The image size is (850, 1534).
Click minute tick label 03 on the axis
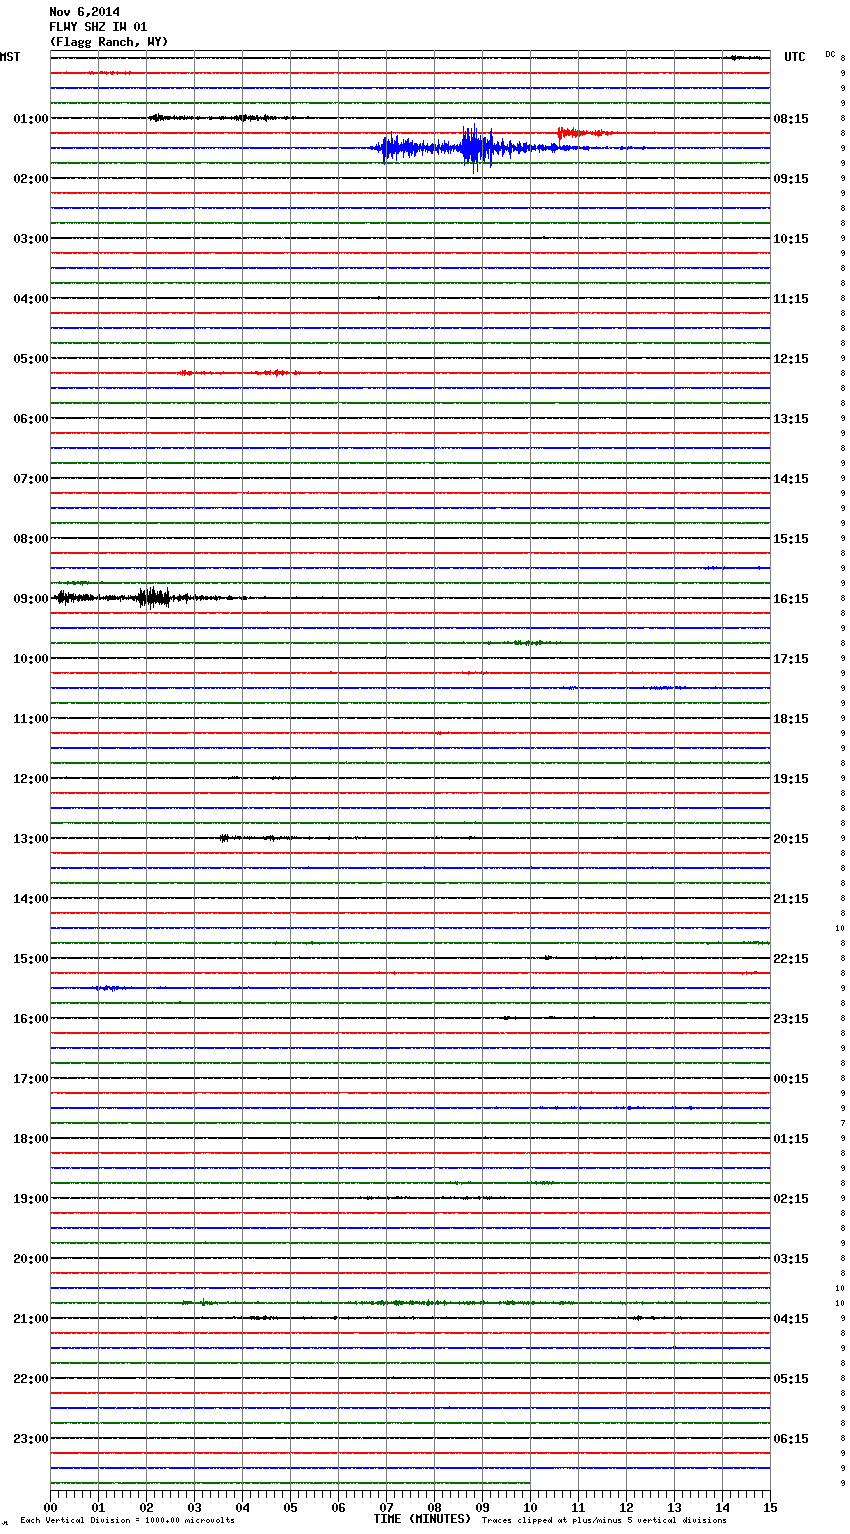tap(194, 1507)
